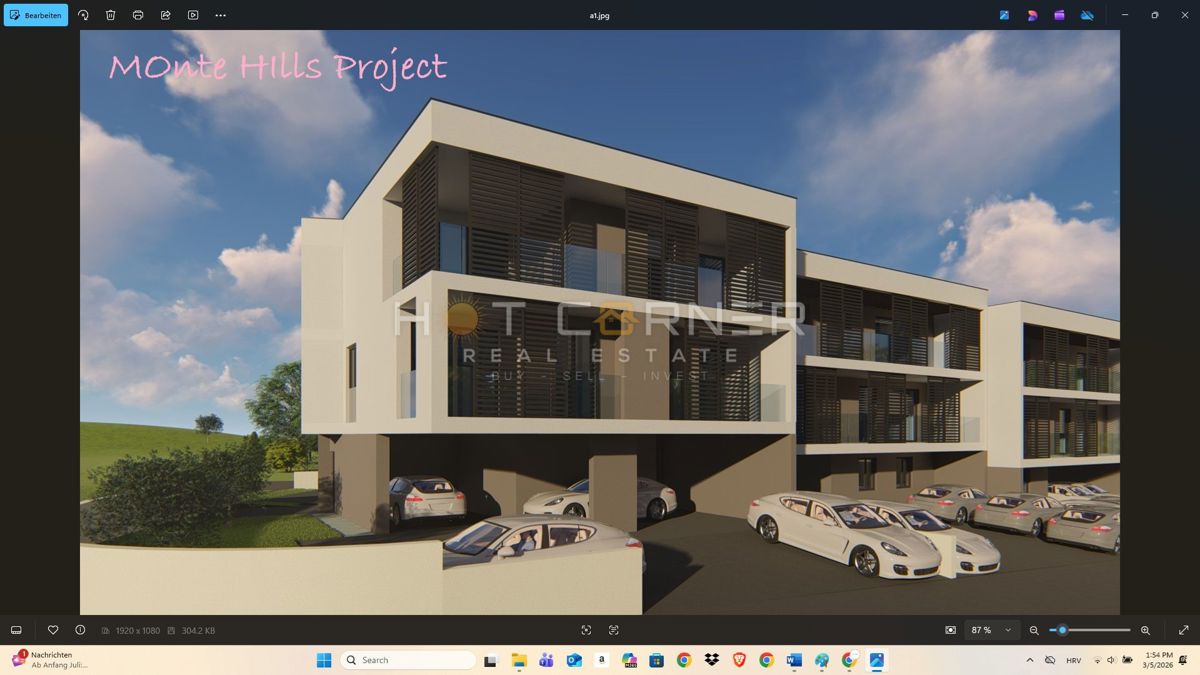Mark the photo as favorite with heart

click(53, 630)
